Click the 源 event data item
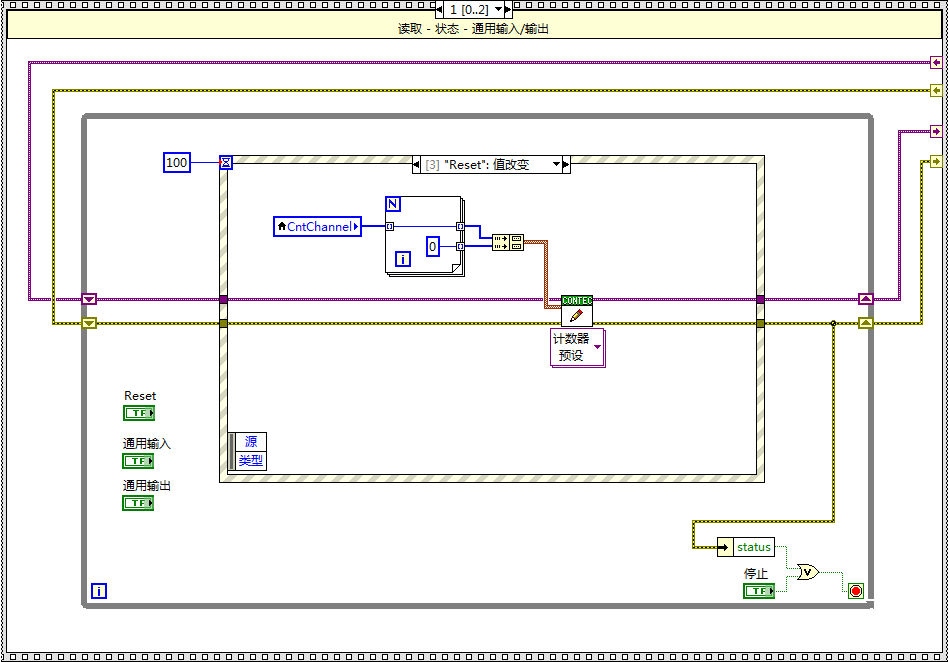The height and width of the screenshot is (662, 948). coord(250,442)
